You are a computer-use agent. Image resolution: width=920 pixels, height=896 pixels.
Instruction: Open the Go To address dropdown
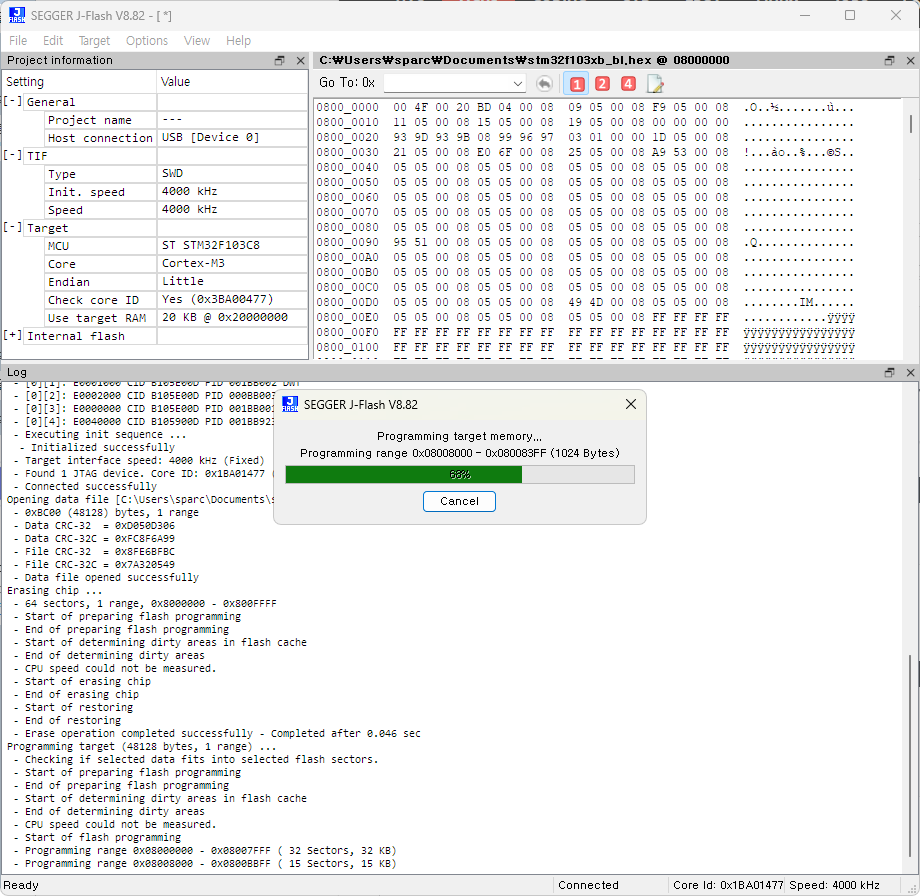517,83
